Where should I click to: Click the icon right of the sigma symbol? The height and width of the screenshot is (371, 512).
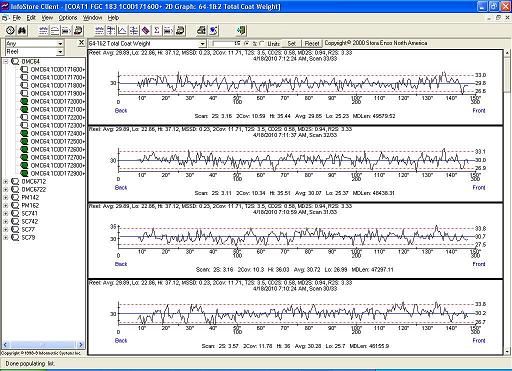[168, 31]
